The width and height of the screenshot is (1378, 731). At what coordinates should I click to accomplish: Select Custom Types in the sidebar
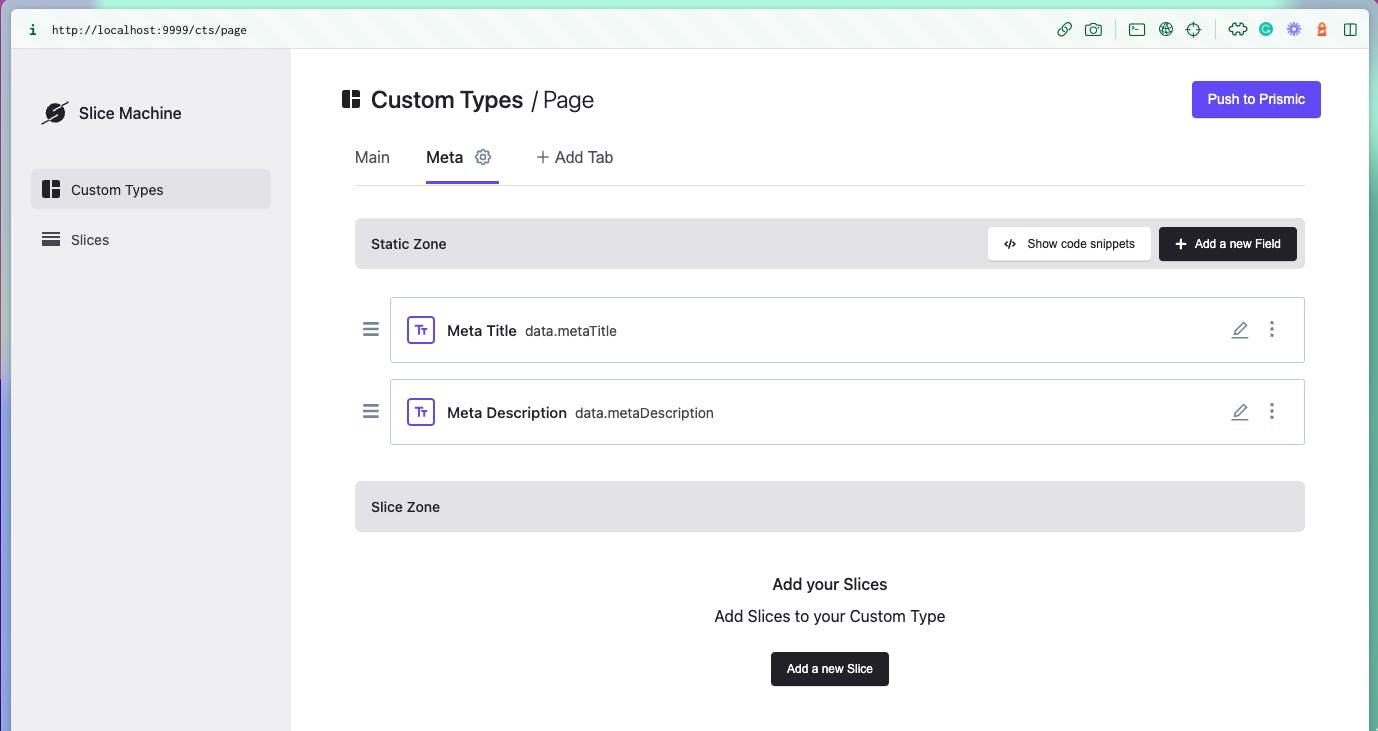click(116, 189)
